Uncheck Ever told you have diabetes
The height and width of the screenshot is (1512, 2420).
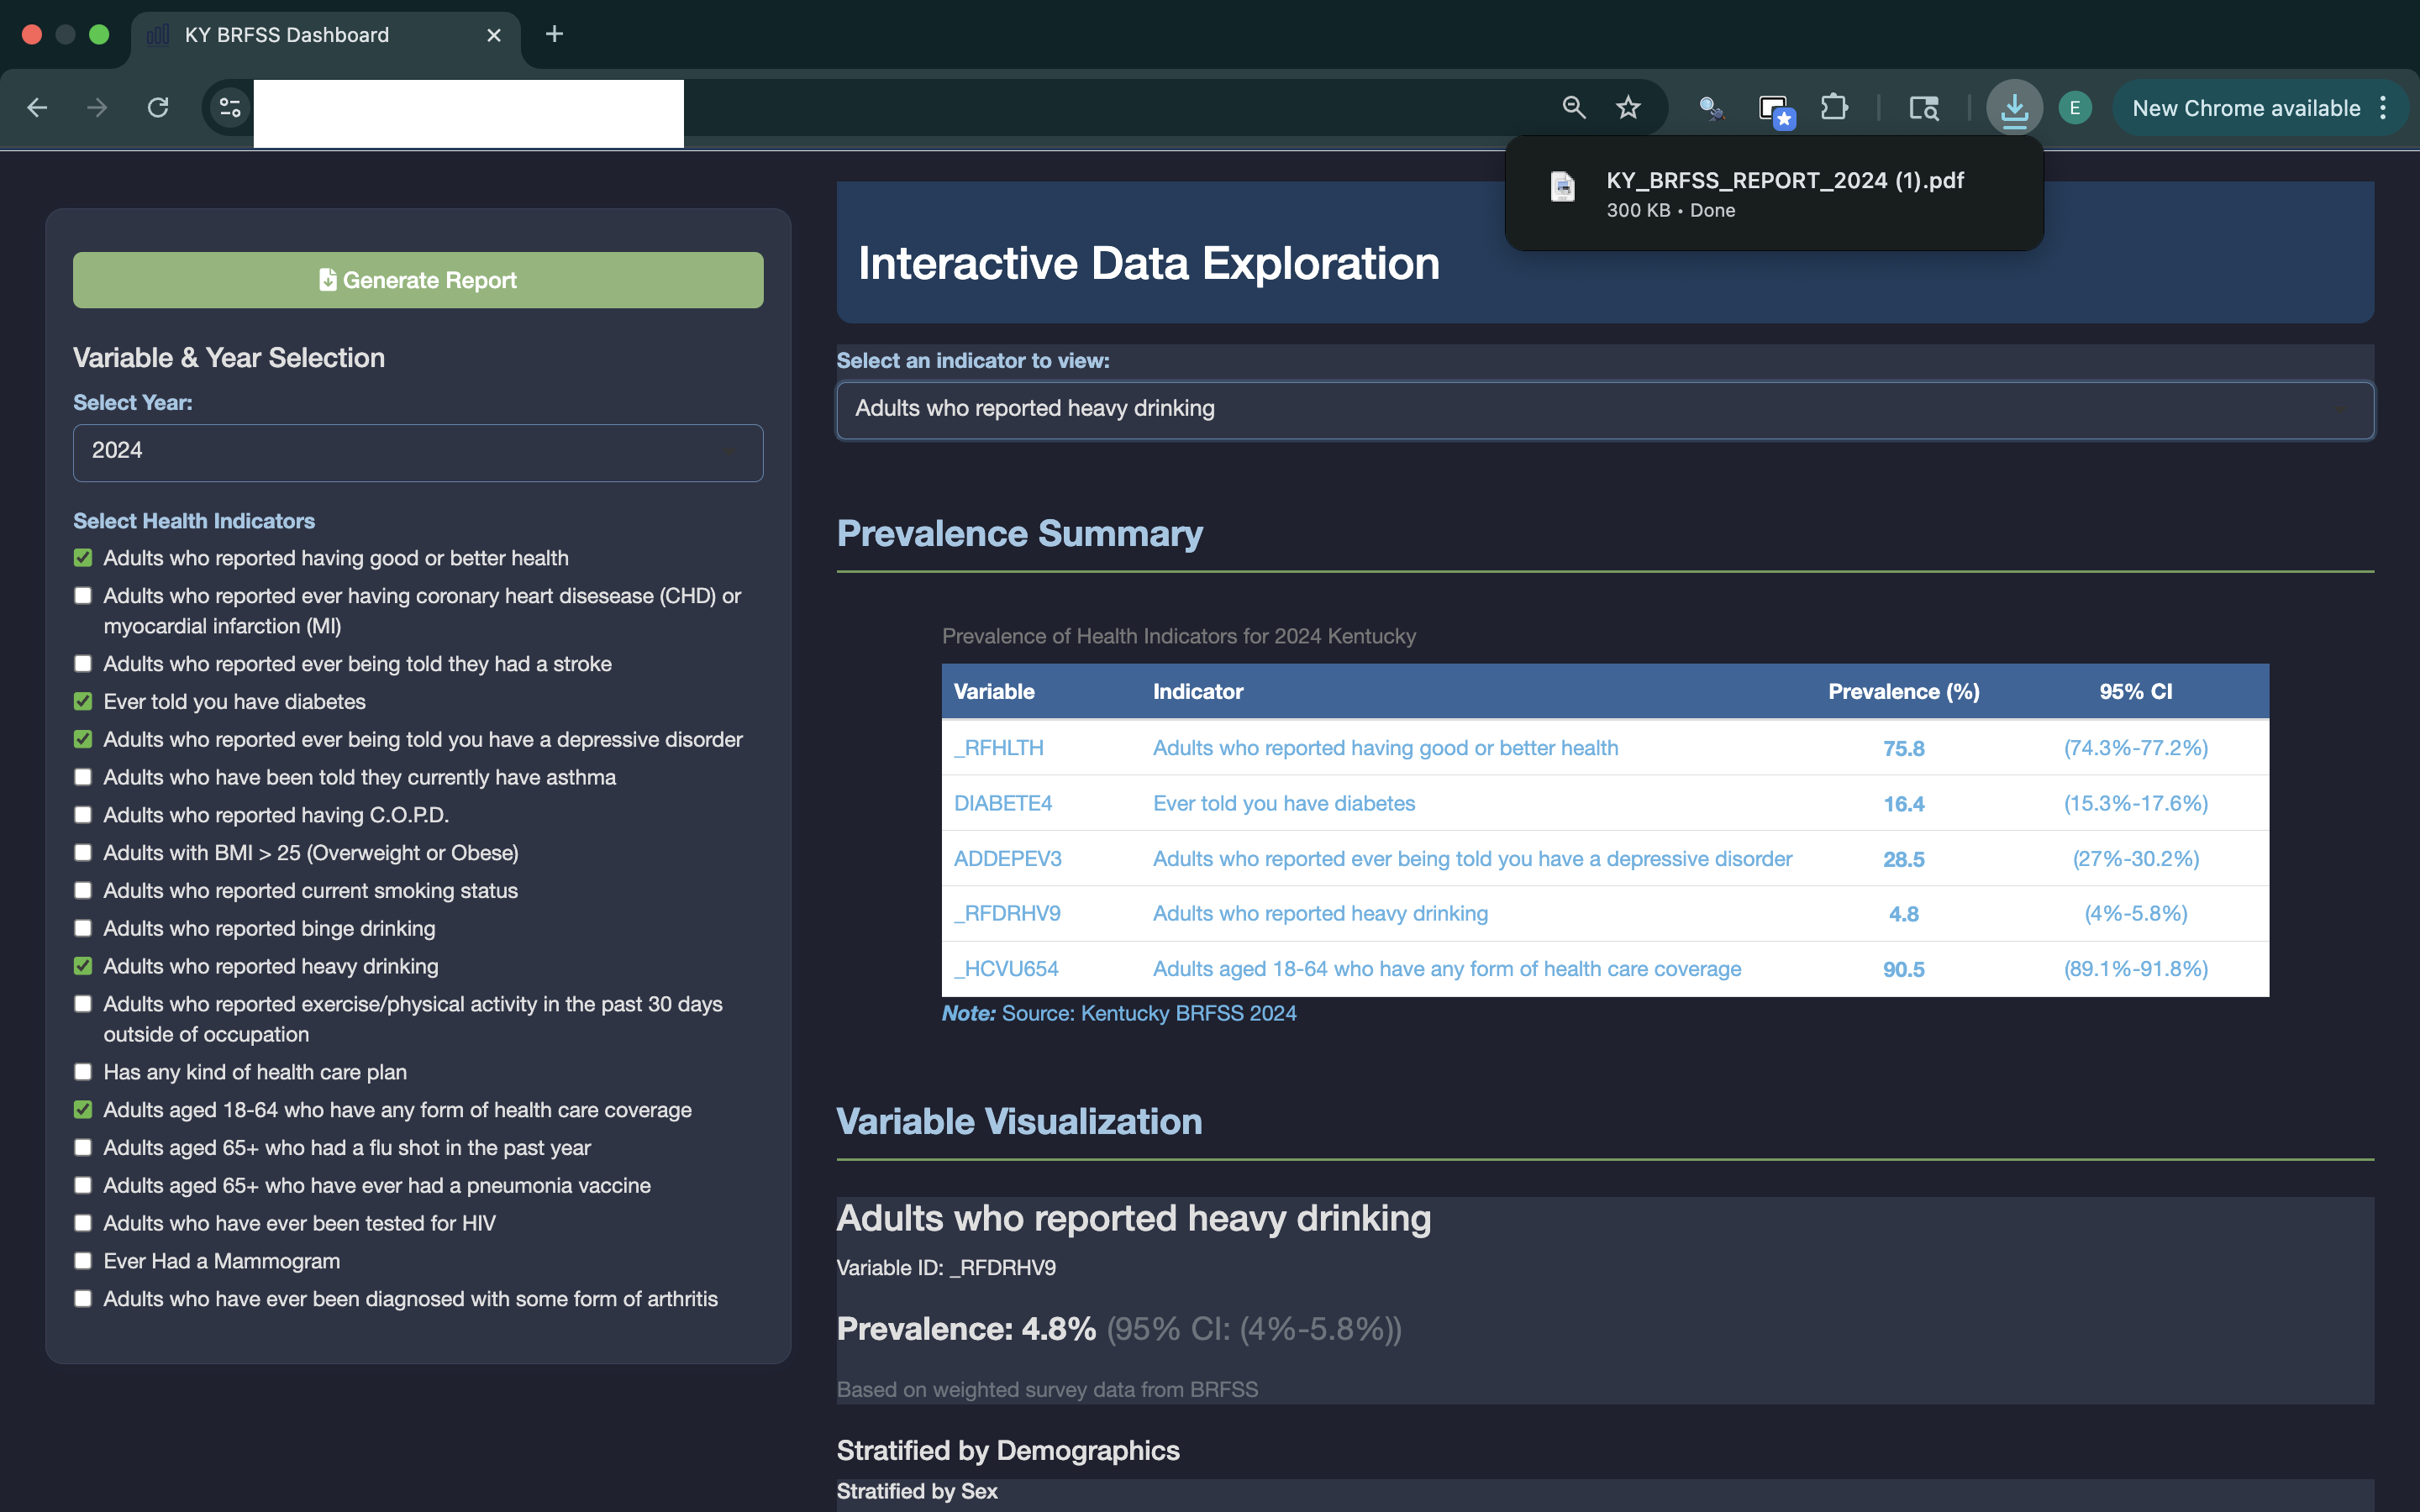[x=84, y=701]
